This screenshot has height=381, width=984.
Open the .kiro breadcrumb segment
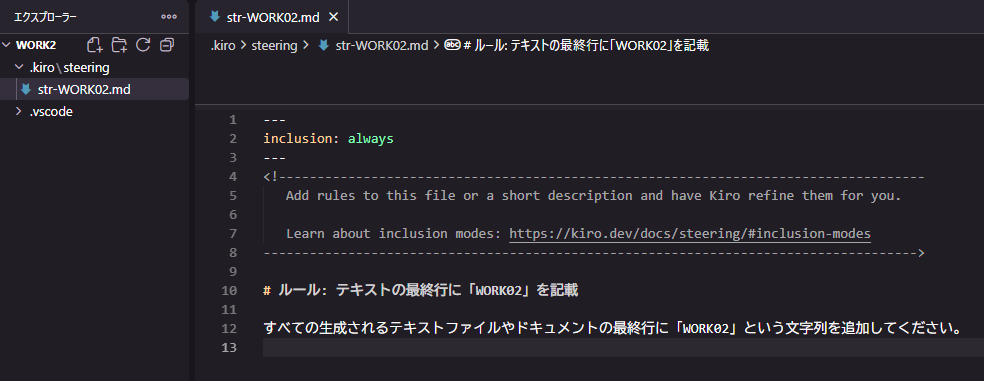(222, 45)
